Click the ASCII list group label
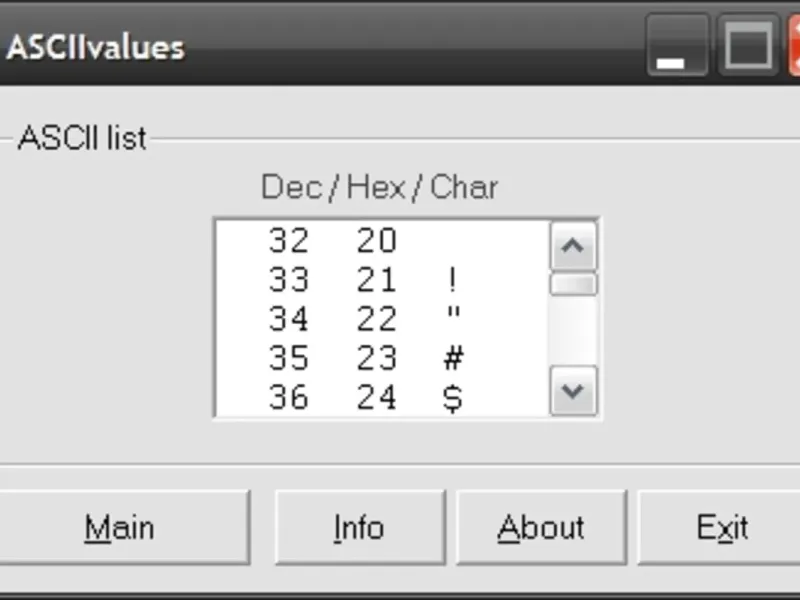 [x=82, y=138]
